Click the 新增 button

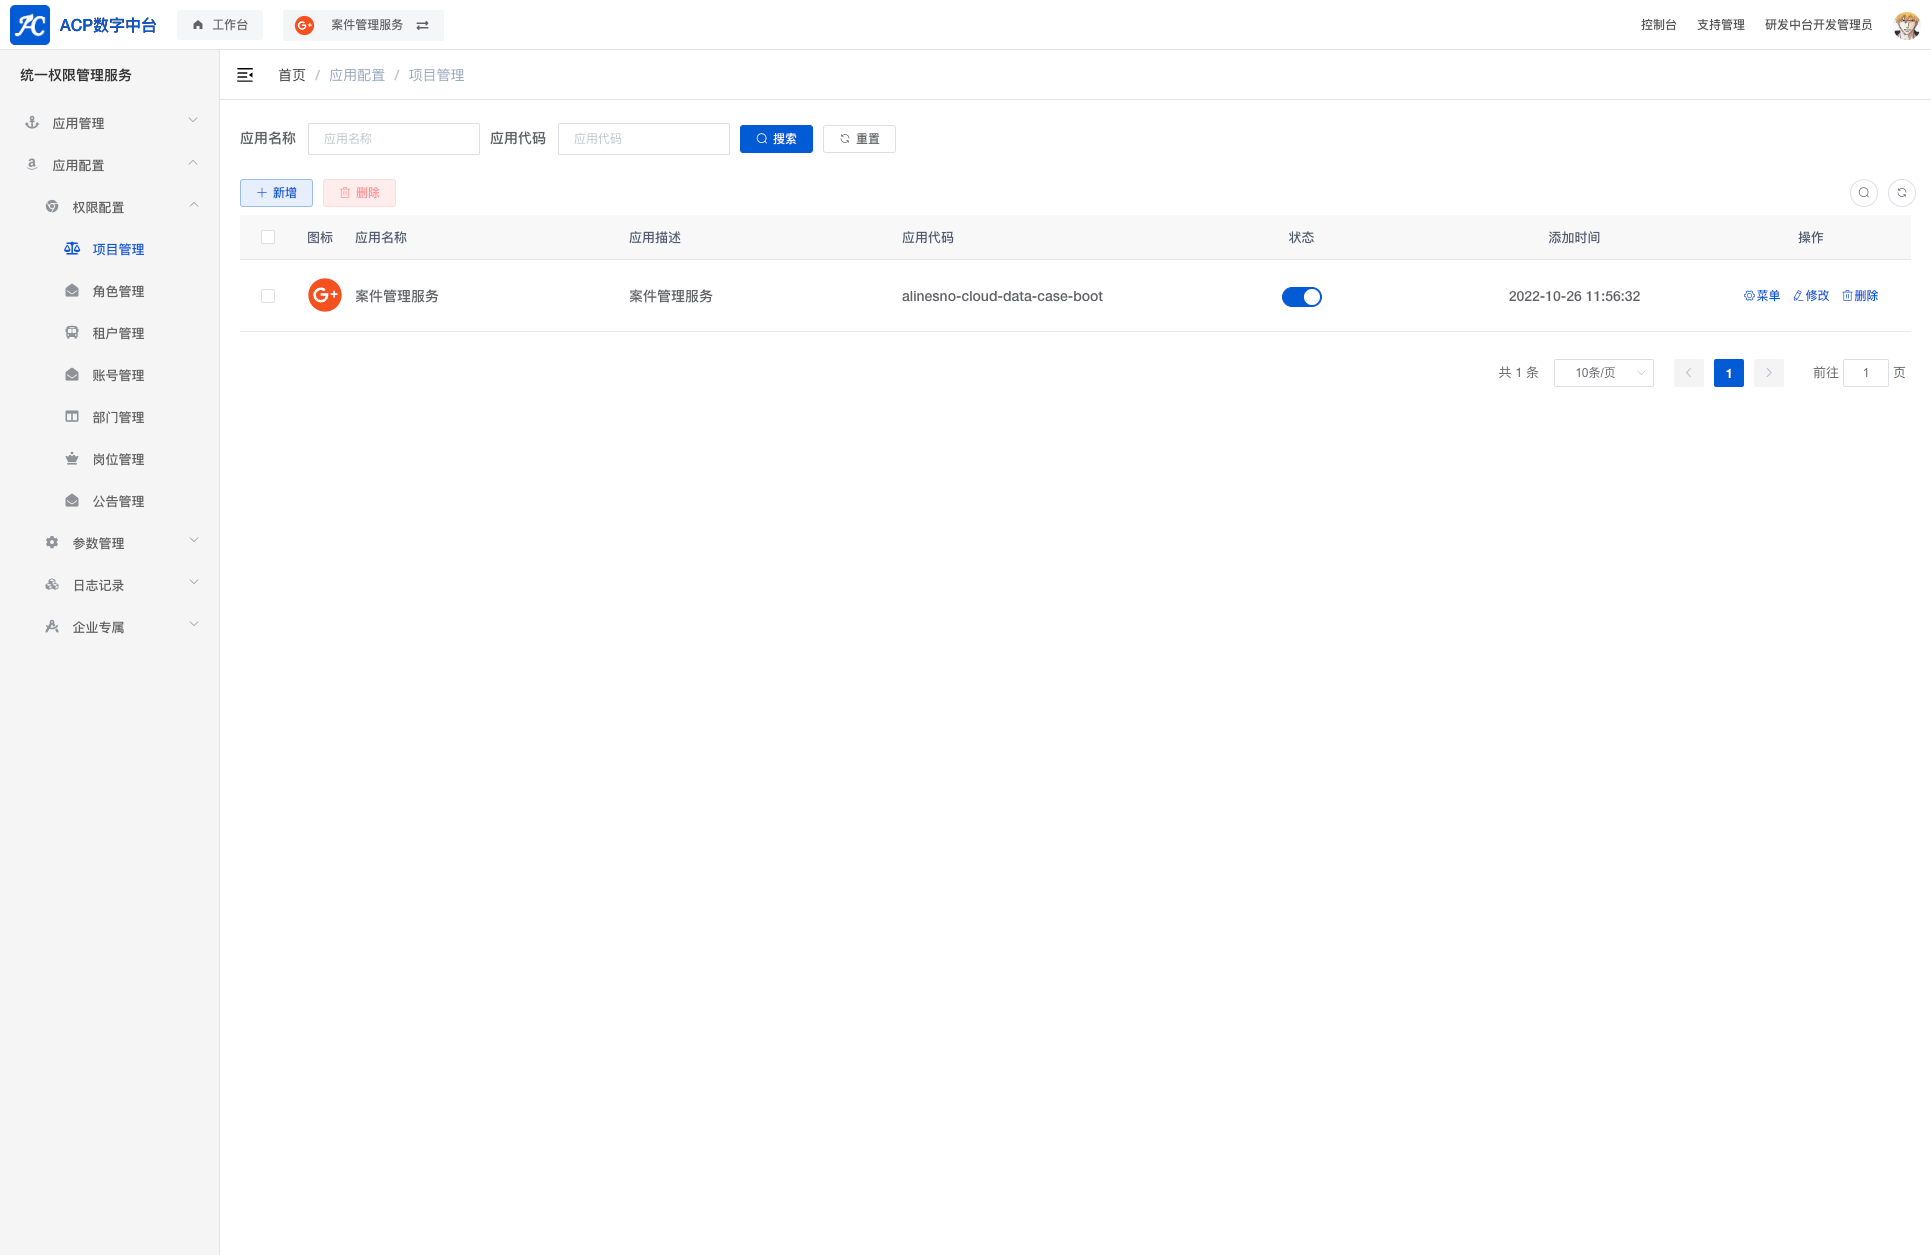[276, 193]
